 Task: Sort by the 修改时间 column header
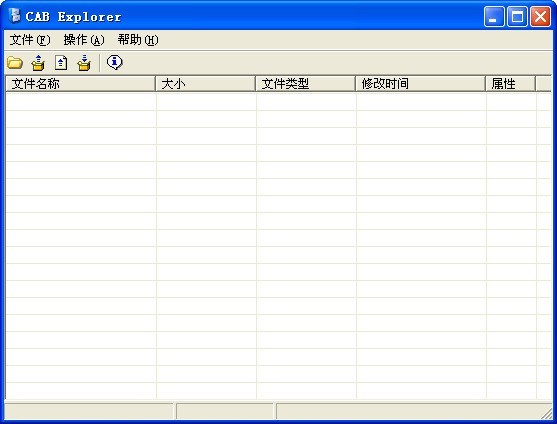pyautogui.click(x=421, y=84)
